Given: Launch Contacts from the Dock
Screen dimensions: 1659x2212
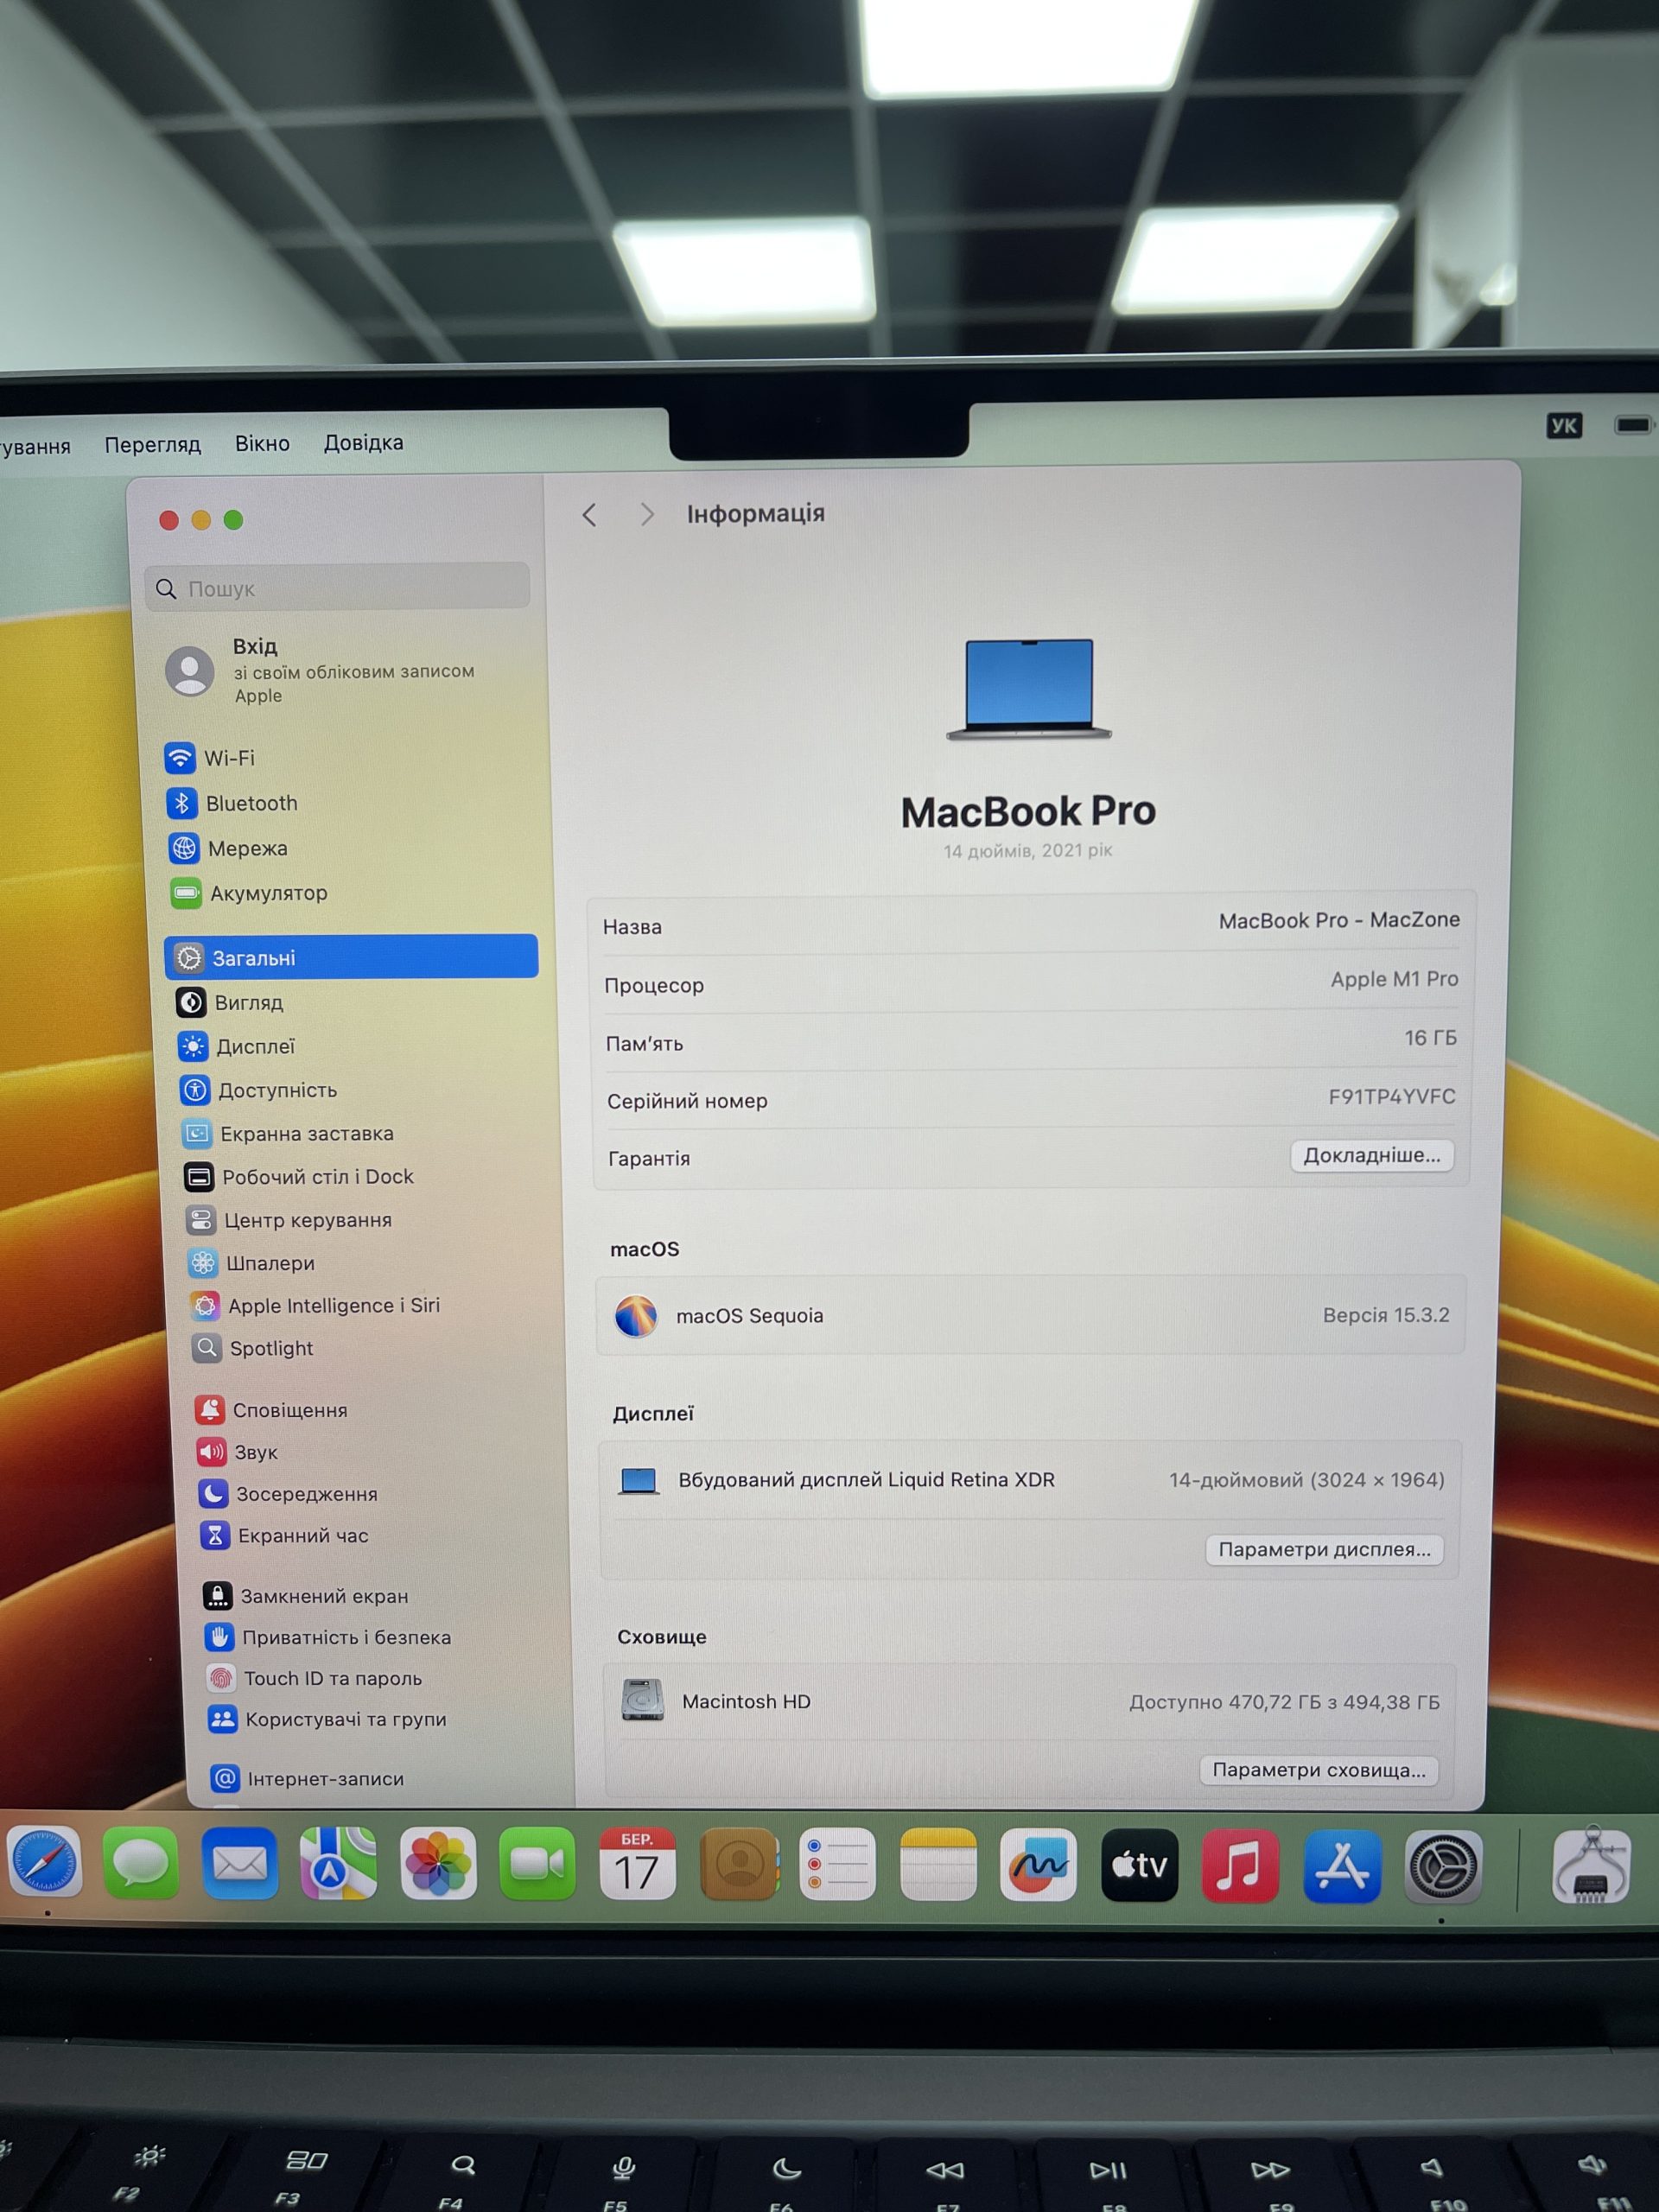Looking at the screenshot, I should (x=739, y=1865).
